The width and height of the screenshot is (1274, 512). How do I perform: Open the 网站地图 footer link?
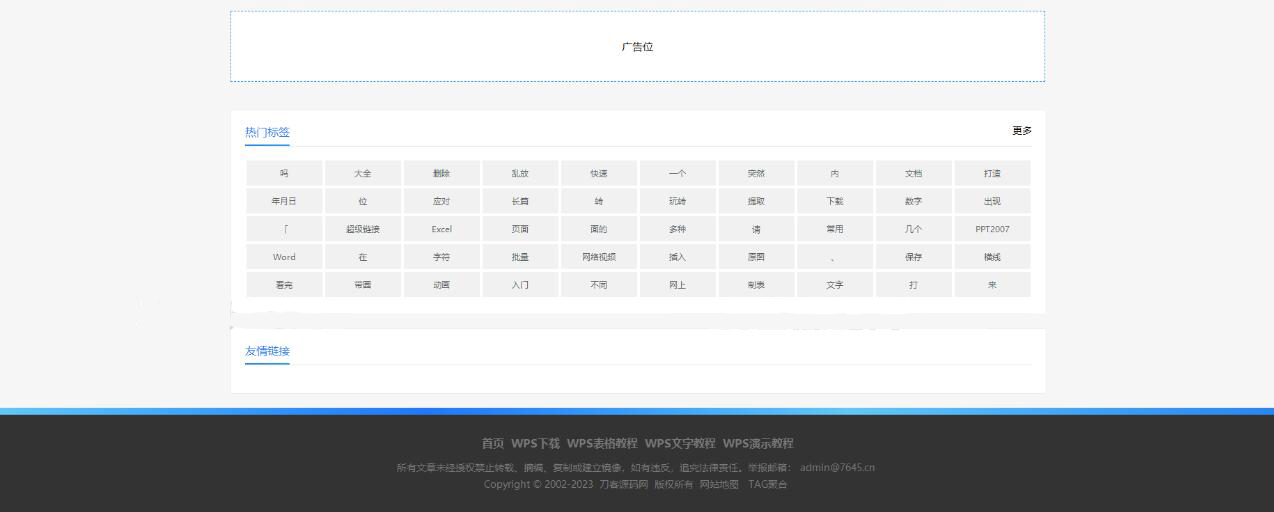pyautogui.click(x=719, y=485)
